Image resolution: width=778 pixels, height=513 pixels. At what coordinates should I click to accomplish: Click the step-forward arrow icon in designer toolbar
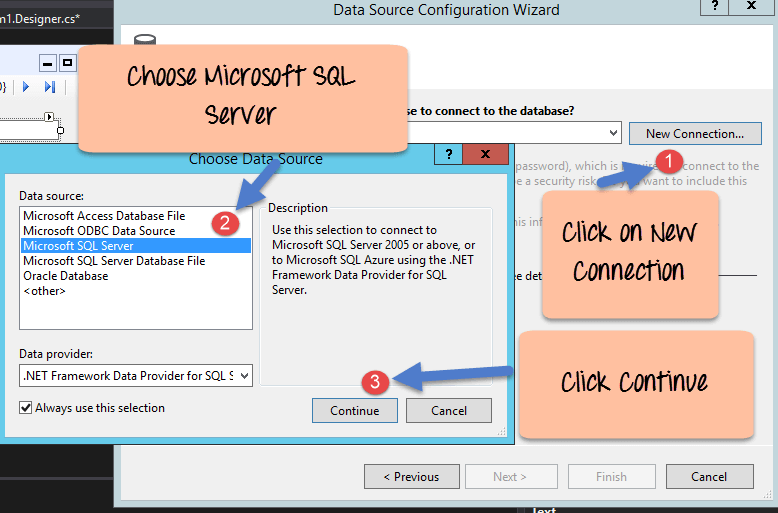pos(50,87)
